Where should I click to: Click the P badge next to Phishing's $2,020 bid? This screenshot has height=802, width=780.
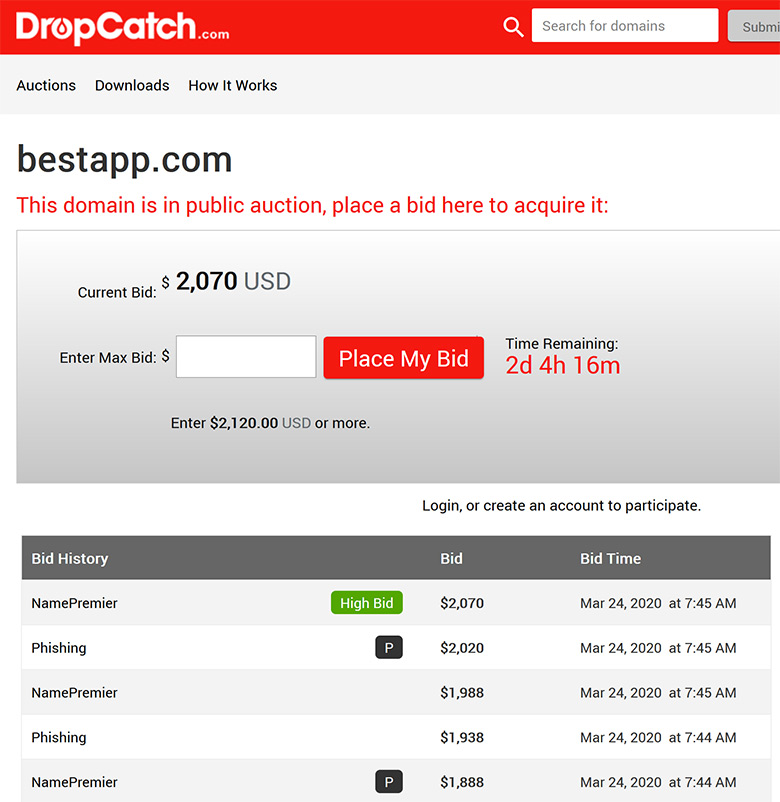click(389, 648)
